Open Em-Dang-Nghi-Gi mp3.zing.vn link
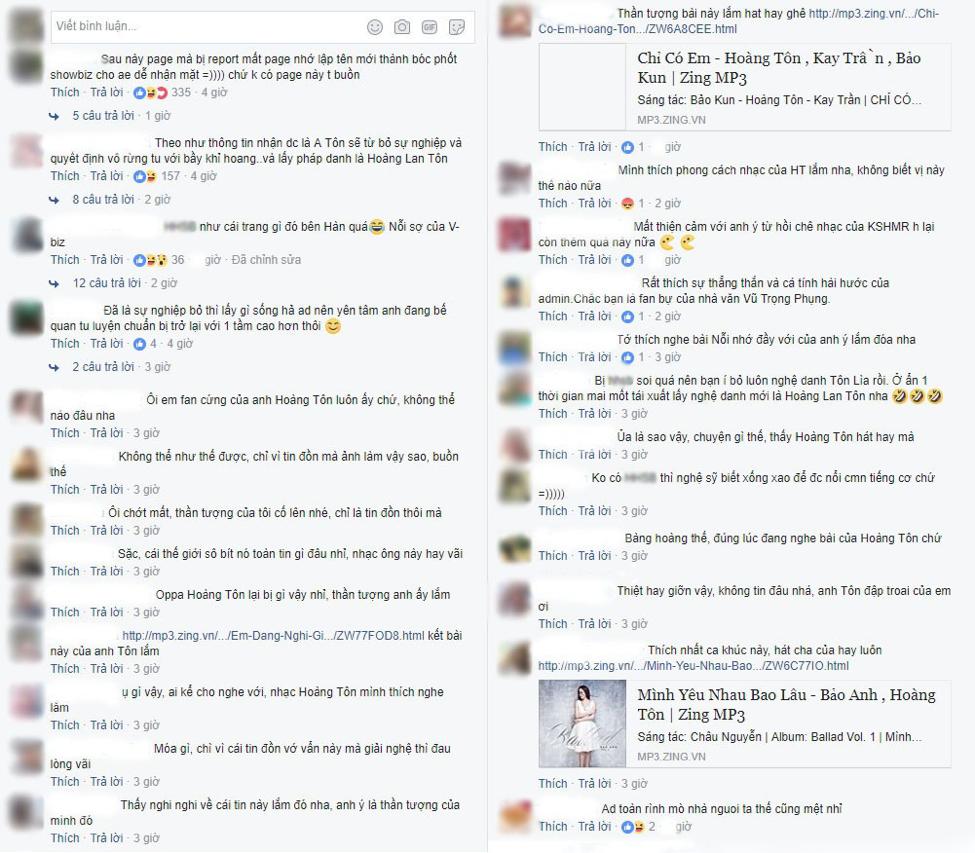The height and width of the screenshot is (853, 975). click(x=274, y=635)
